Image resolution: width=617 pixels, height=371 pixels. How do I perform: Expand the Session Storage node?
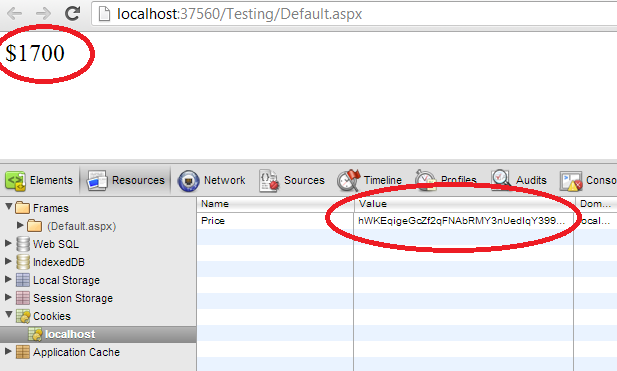tap(8, 297)
